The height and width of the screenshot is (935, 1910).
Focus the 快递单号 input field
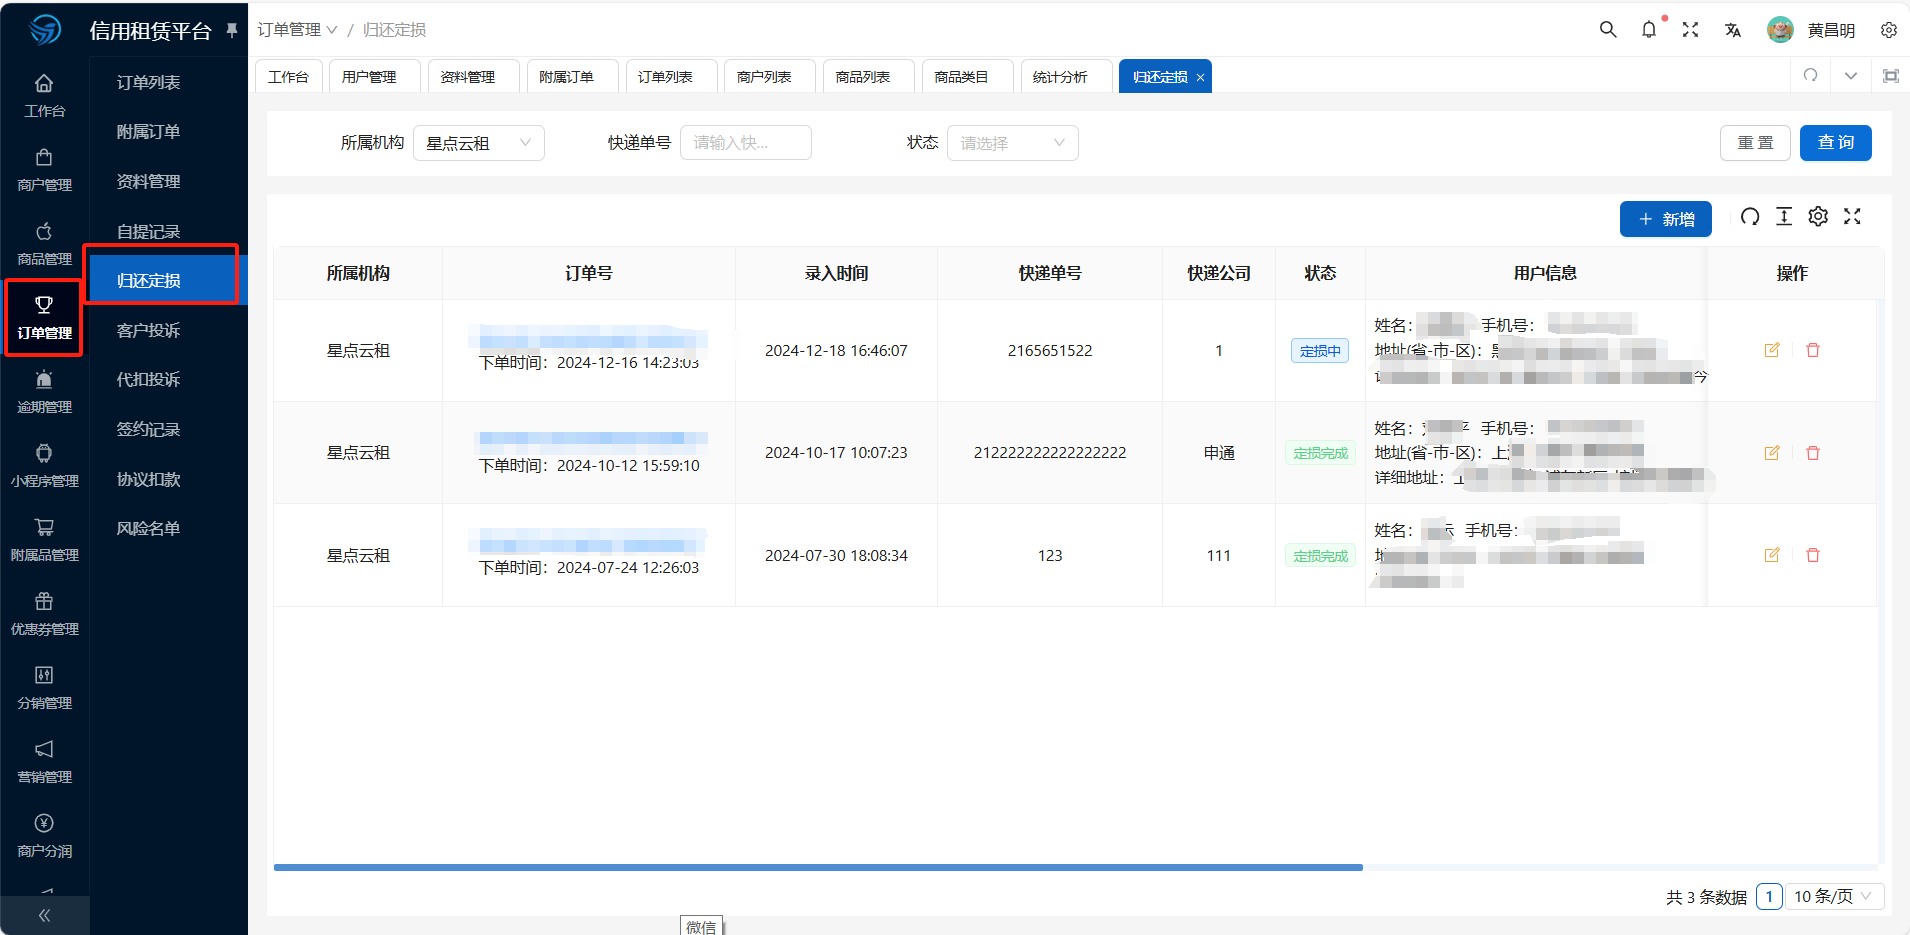pos(746,143)
